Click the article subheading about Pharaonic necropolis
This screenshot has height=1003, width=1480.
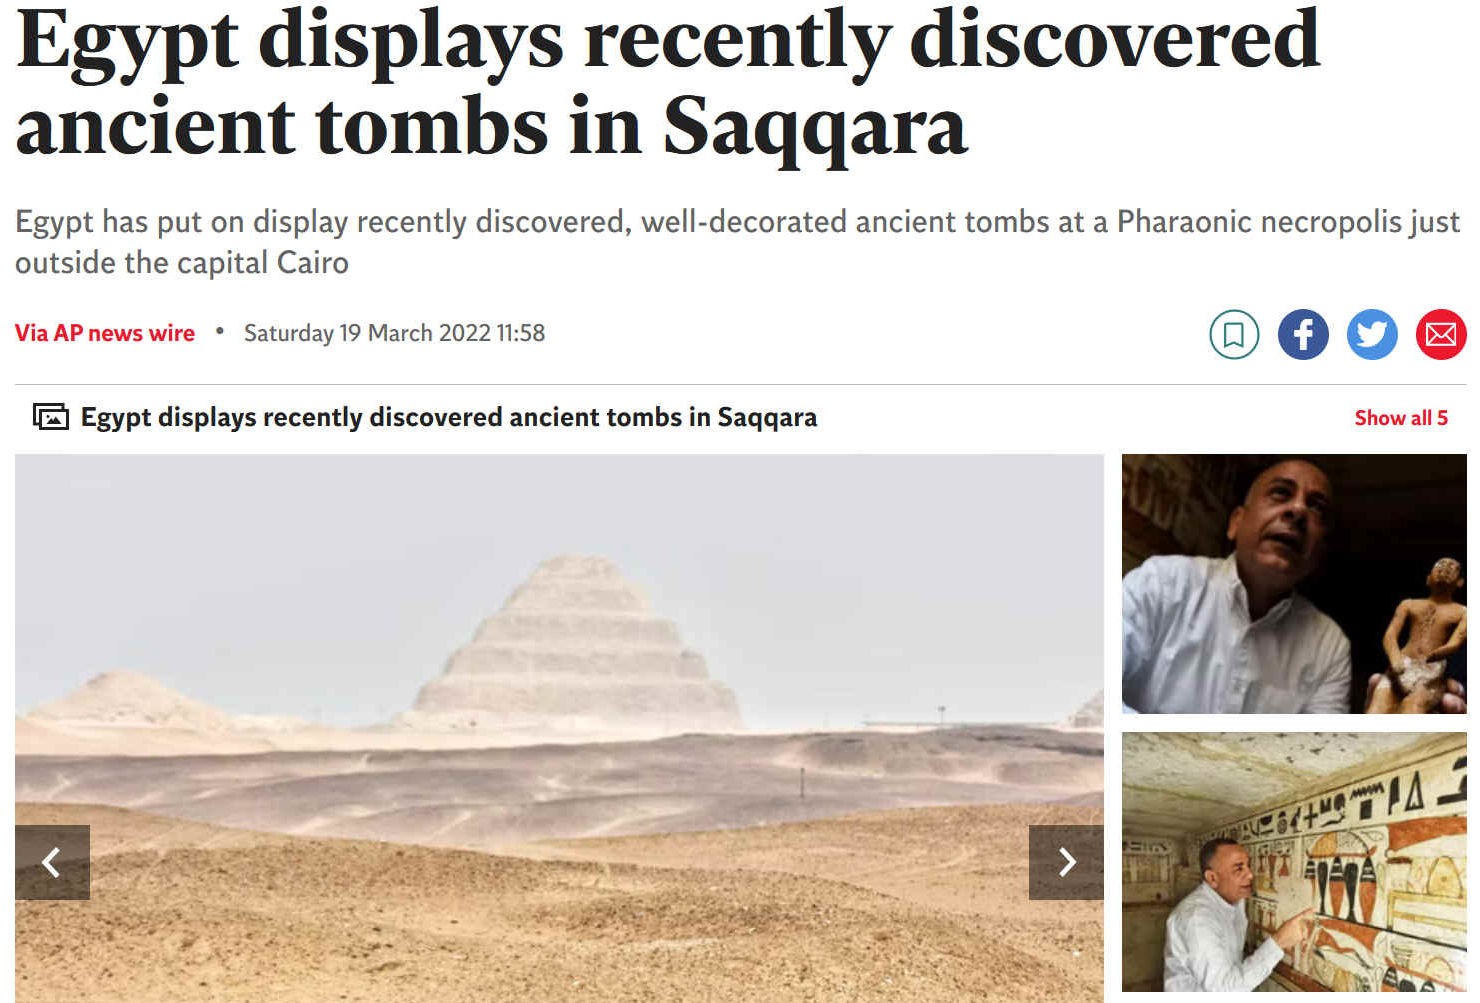[738, 241]
